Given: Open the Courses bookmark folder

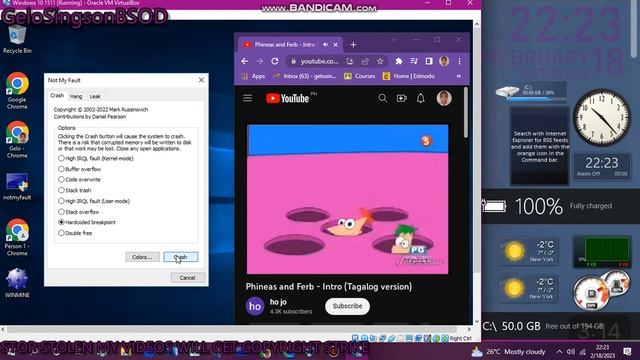Looking at the screenshot, I should (x=360, y=76).
